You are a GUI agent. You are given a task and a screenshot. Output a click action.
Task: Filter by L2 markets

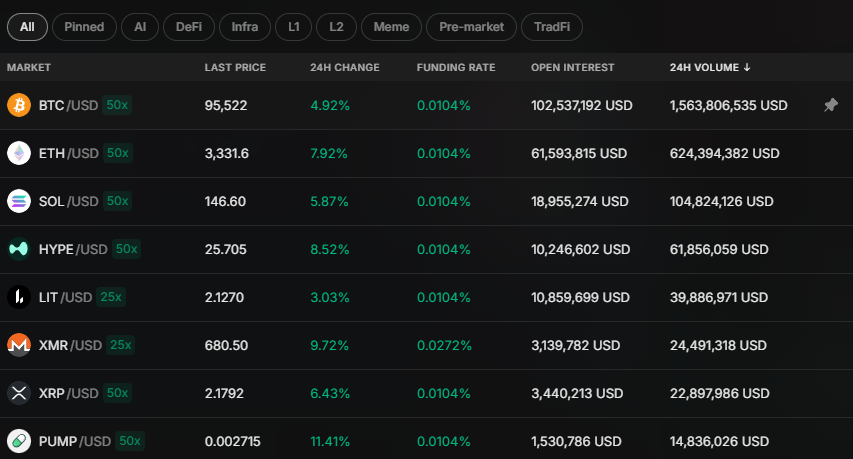(336, 27)
